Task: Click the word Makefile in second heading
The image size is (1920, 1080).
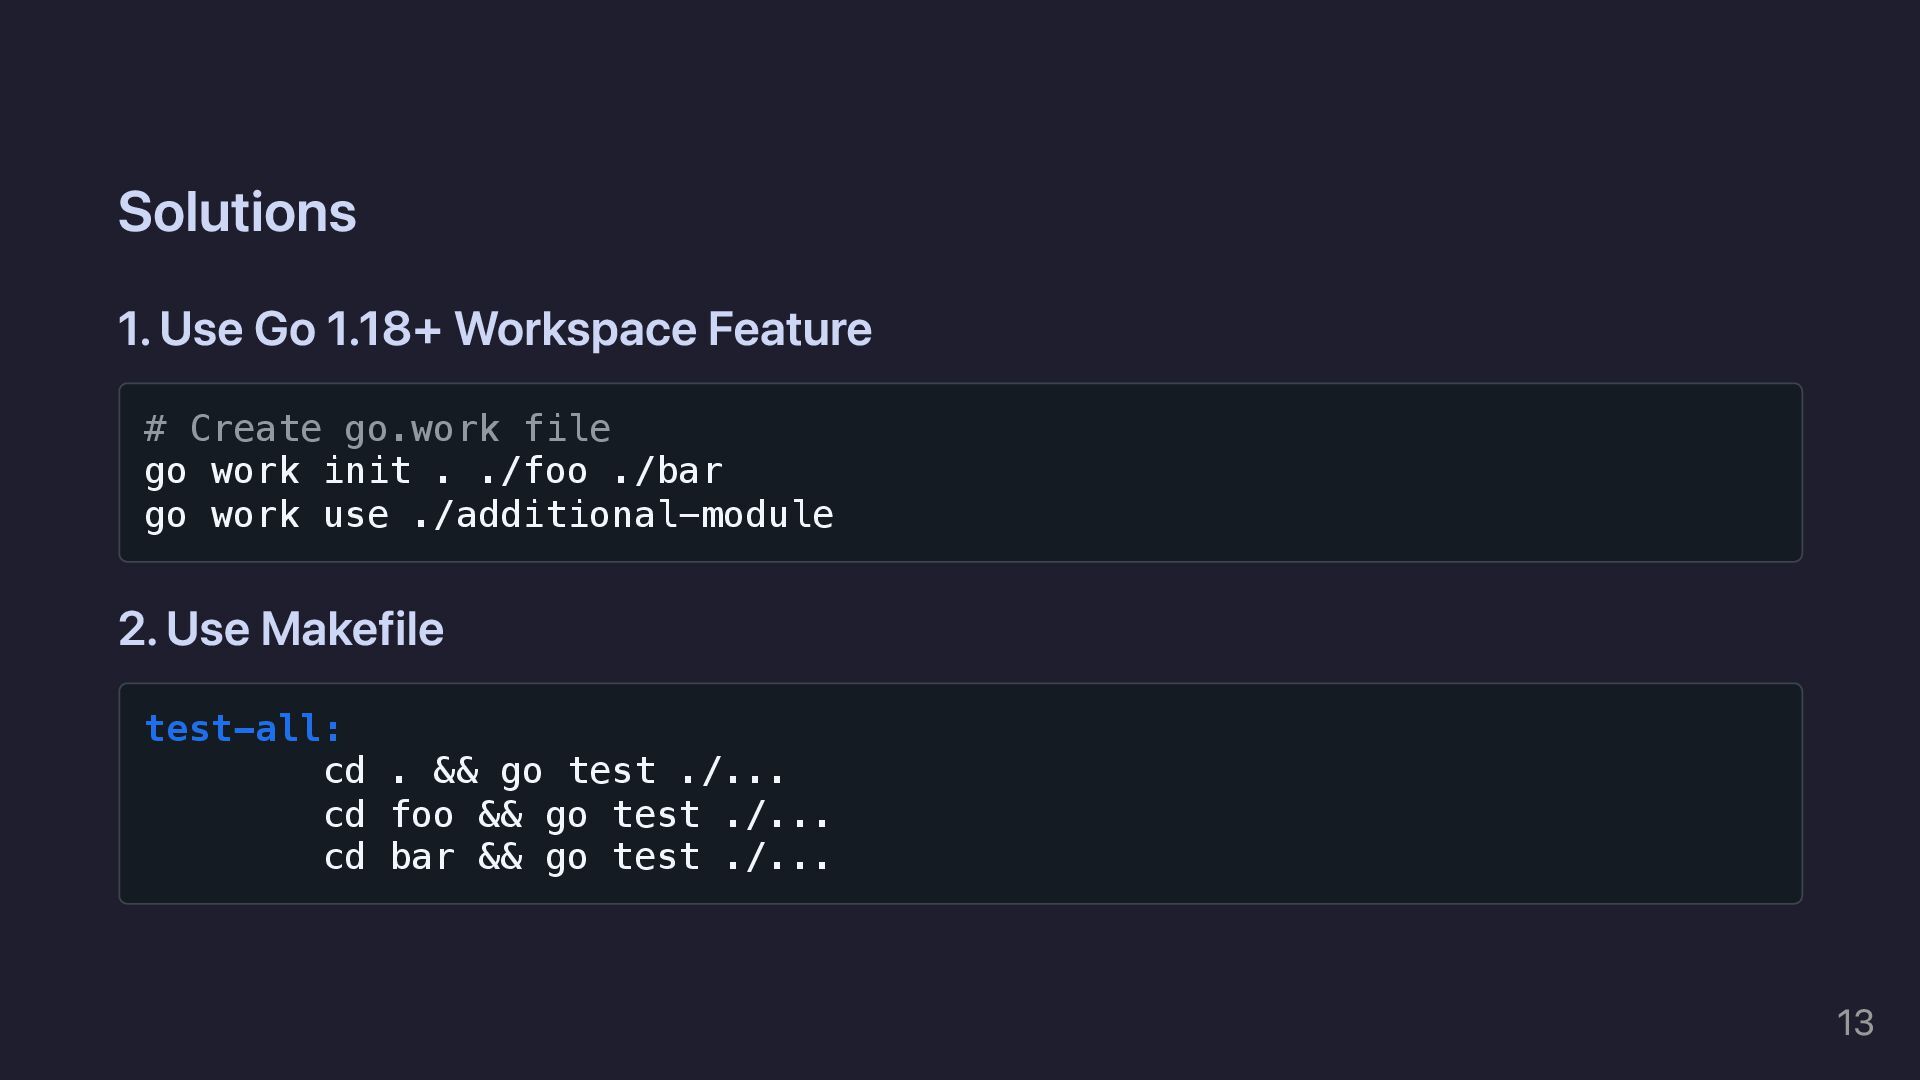Action: (x=351, y=629)
